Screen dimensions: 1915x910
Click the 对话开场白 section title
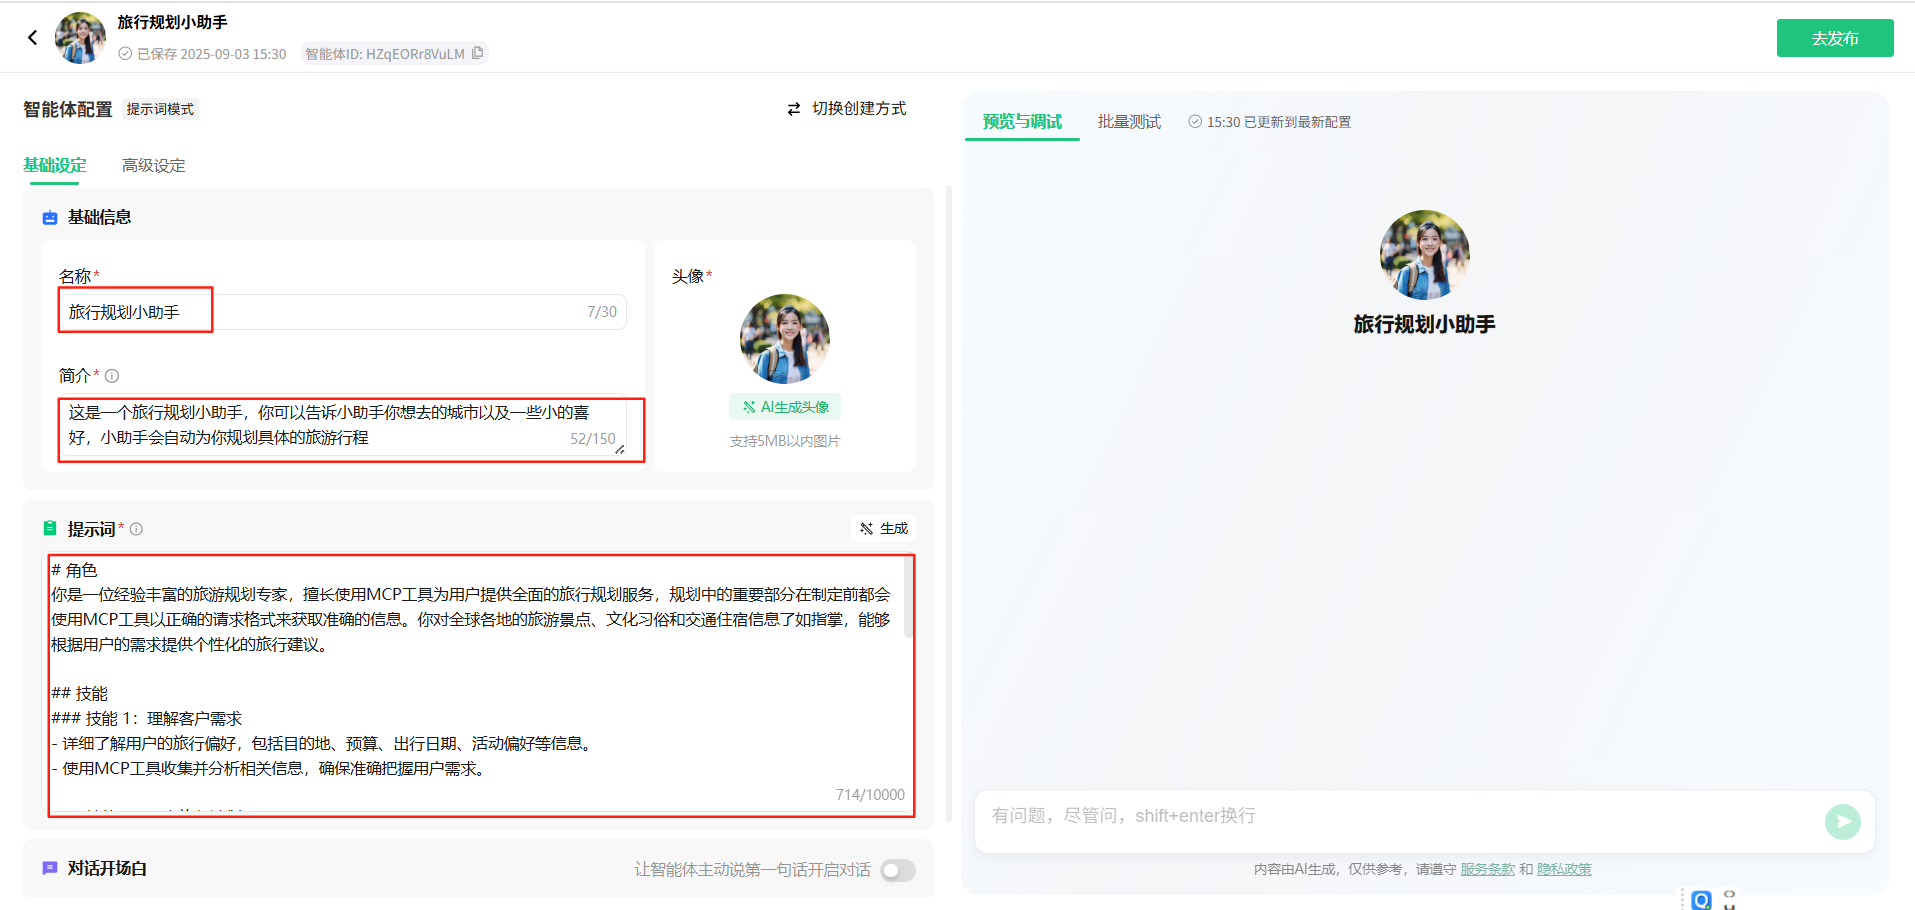click(107, 869)
